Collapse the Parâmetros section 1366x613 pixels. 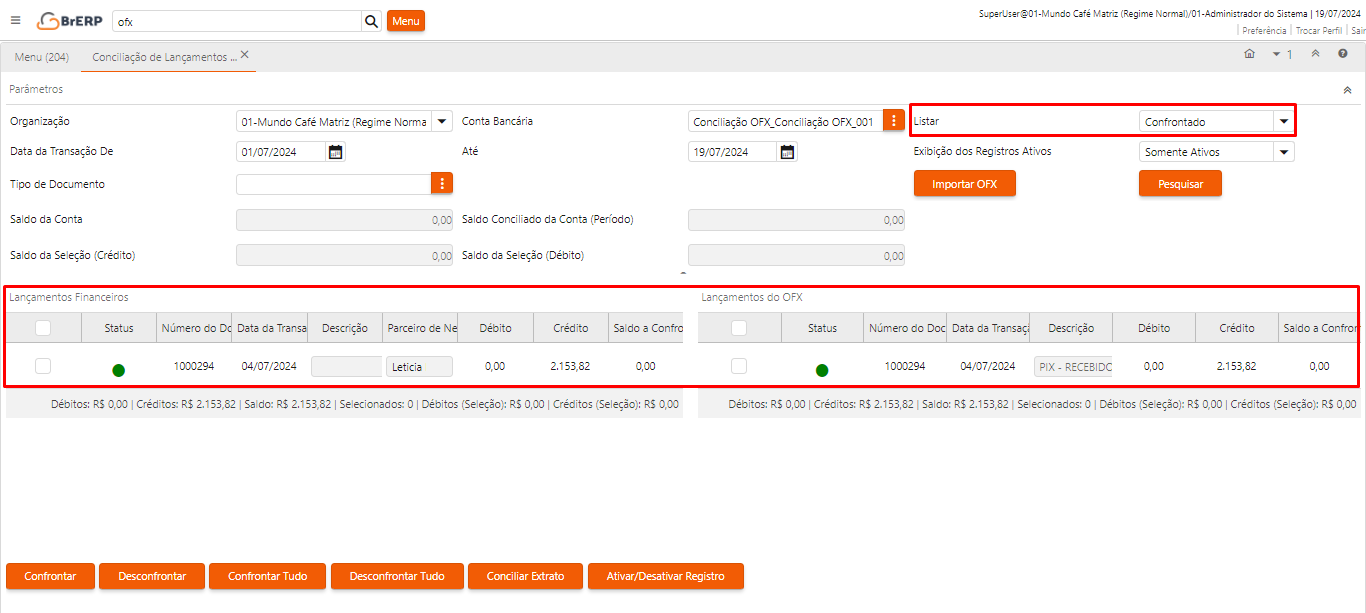[1347, 90]
